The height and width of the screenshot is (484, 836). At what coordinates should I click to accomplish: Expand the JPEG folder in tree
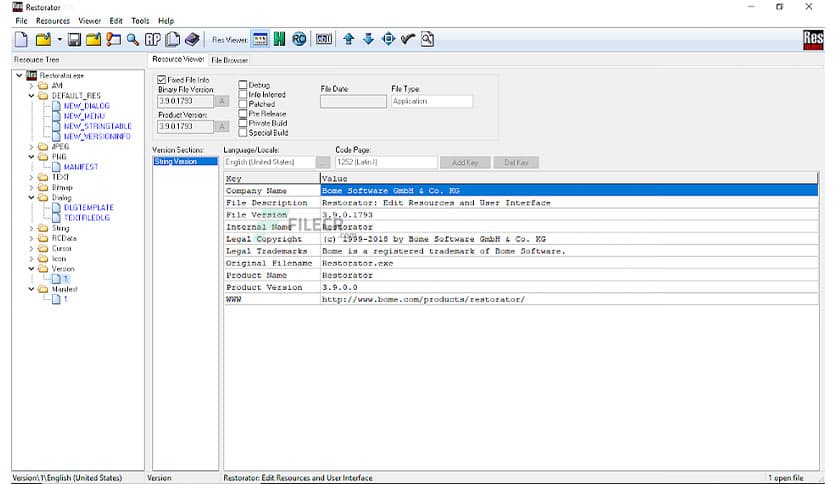(31, 147)
